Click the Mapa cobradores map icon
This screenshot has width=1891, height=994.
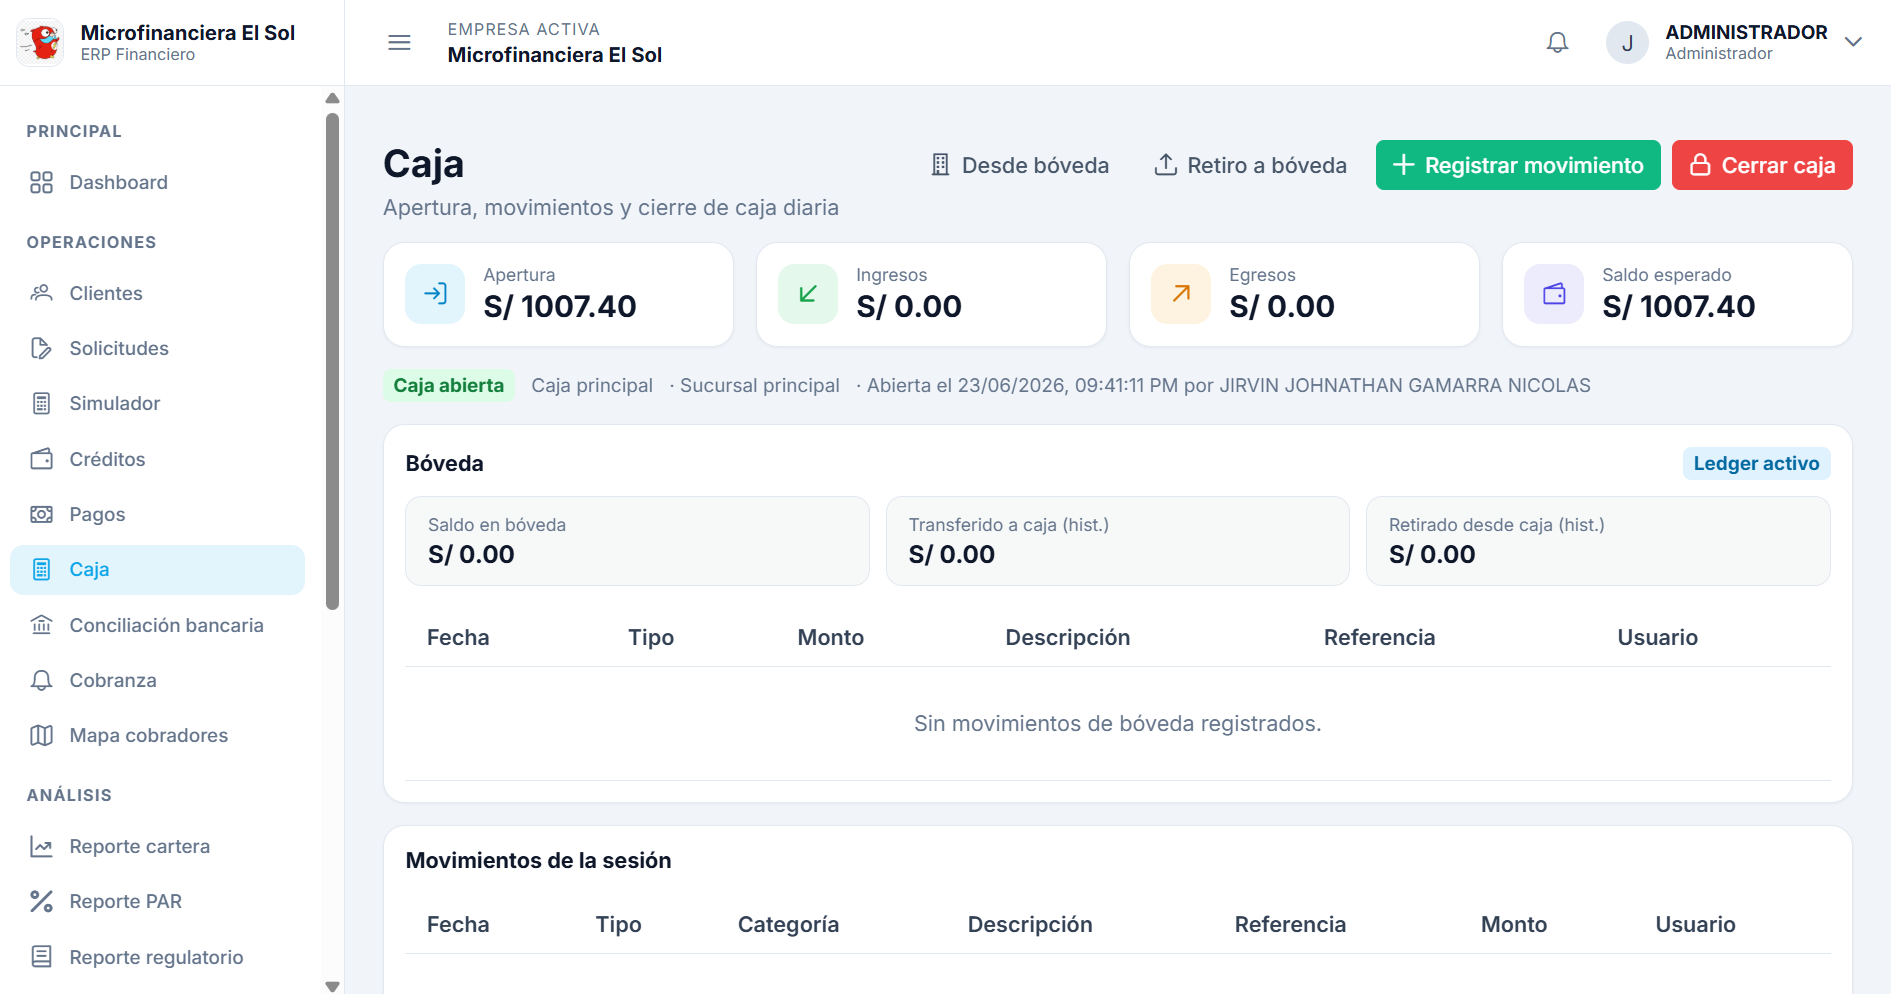click(x=41, y=735)
